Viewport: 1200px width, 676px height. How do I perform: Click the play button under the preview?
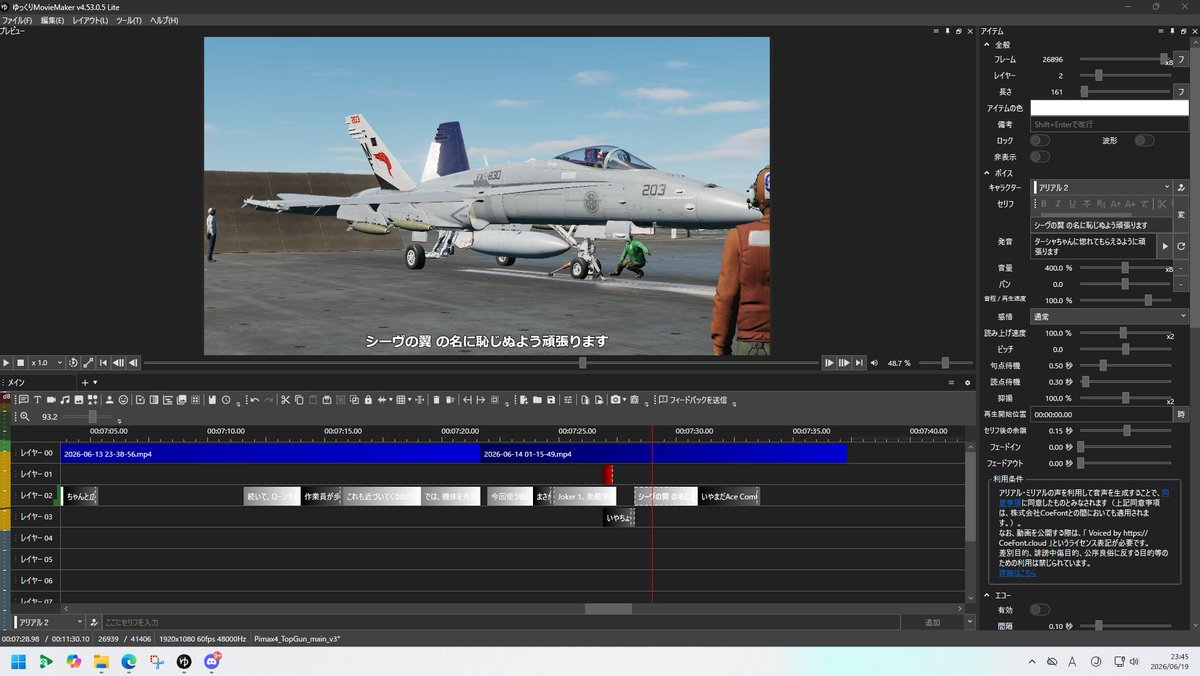tap(6, 362)
